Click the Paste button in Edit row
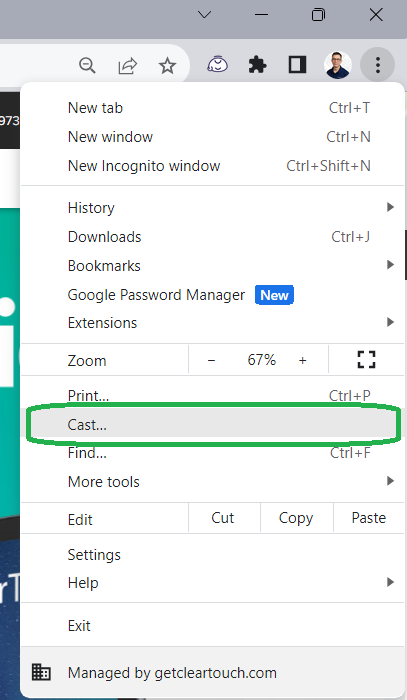Viewport: 407px width, 700px height. pos(369,518)
